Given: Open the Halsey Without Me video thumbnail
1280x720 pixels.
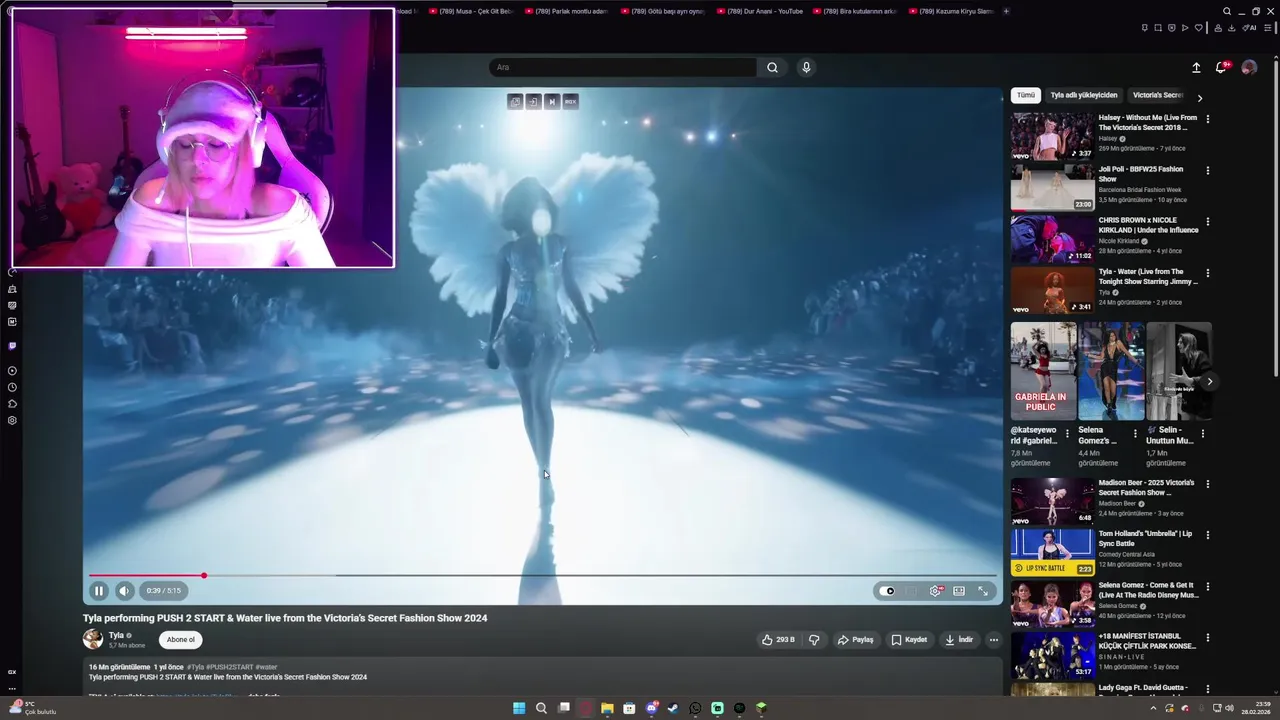Looking at the screenshot, I should pos(1052,136).
